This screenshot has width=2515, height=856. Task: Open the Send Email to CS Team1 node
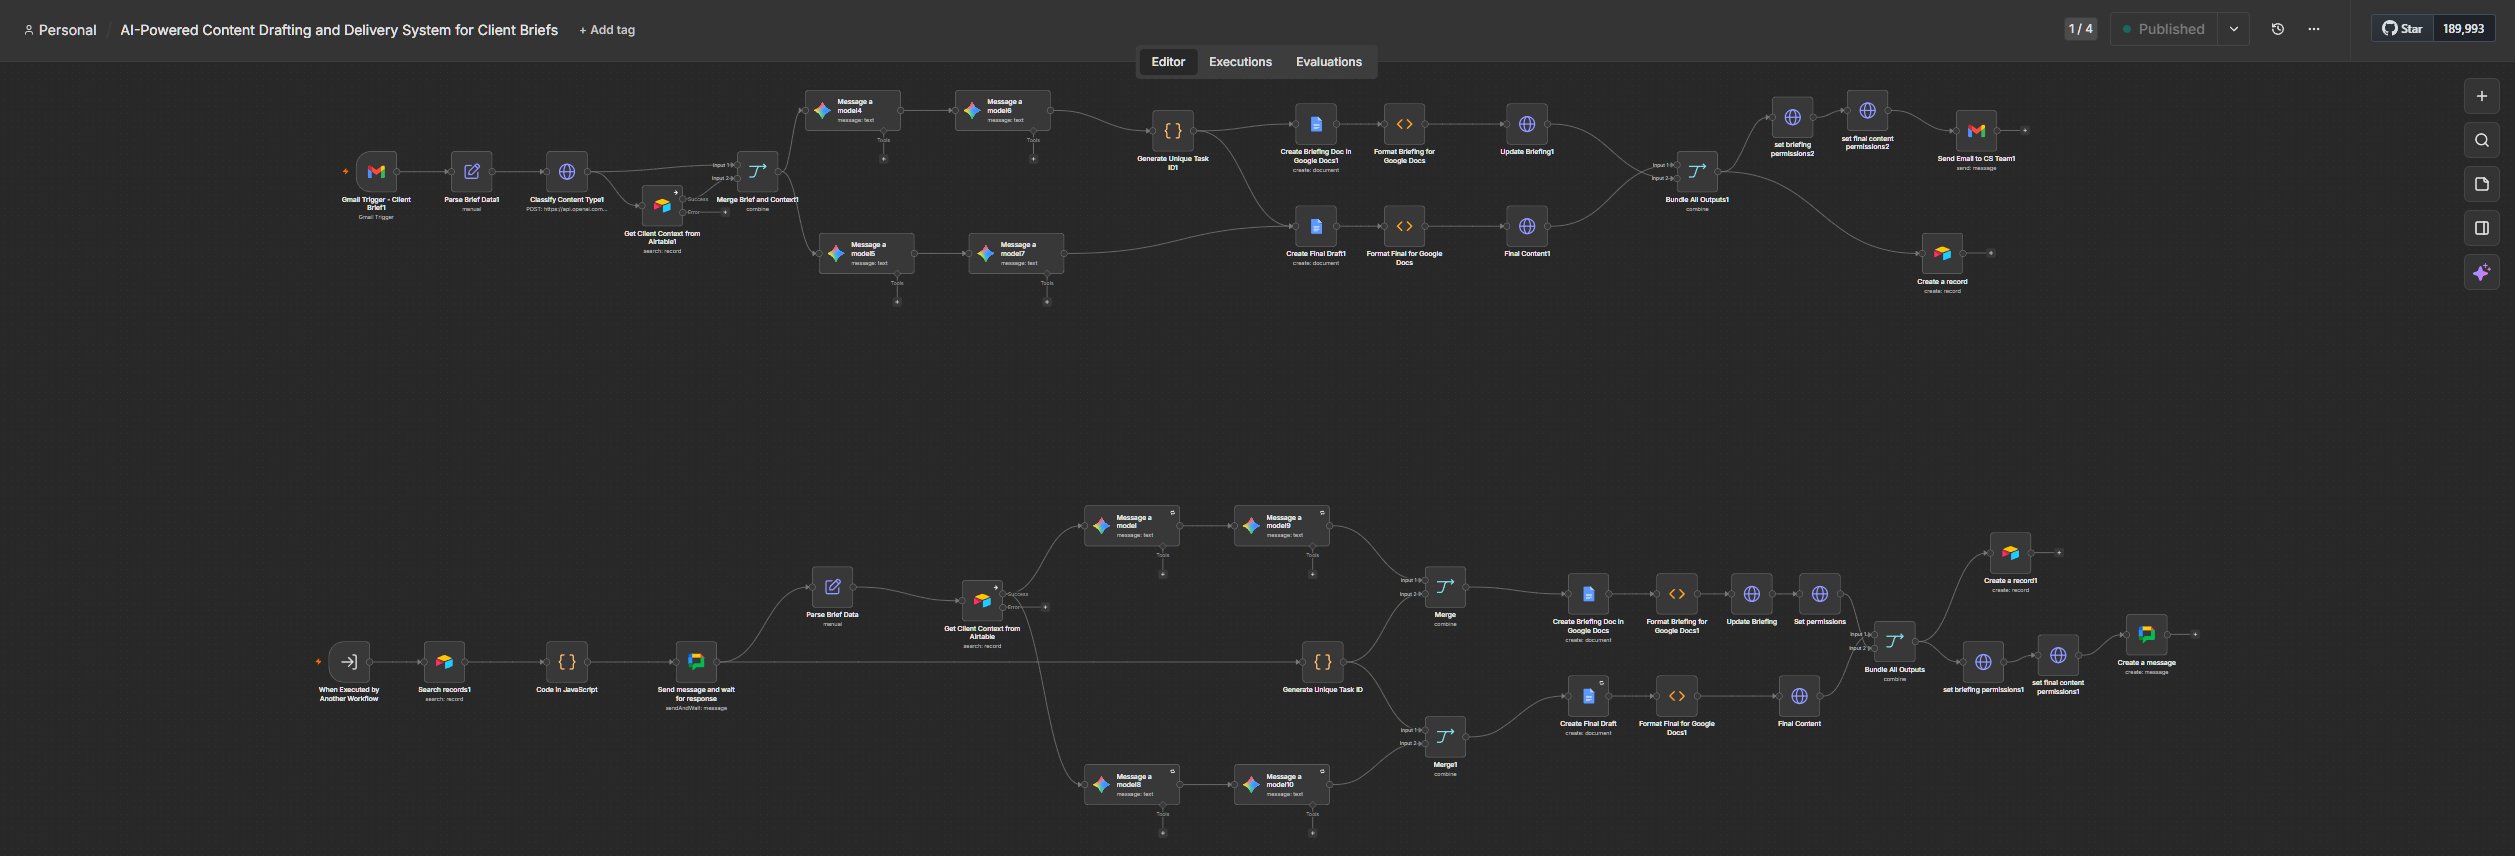point(1976,131)
